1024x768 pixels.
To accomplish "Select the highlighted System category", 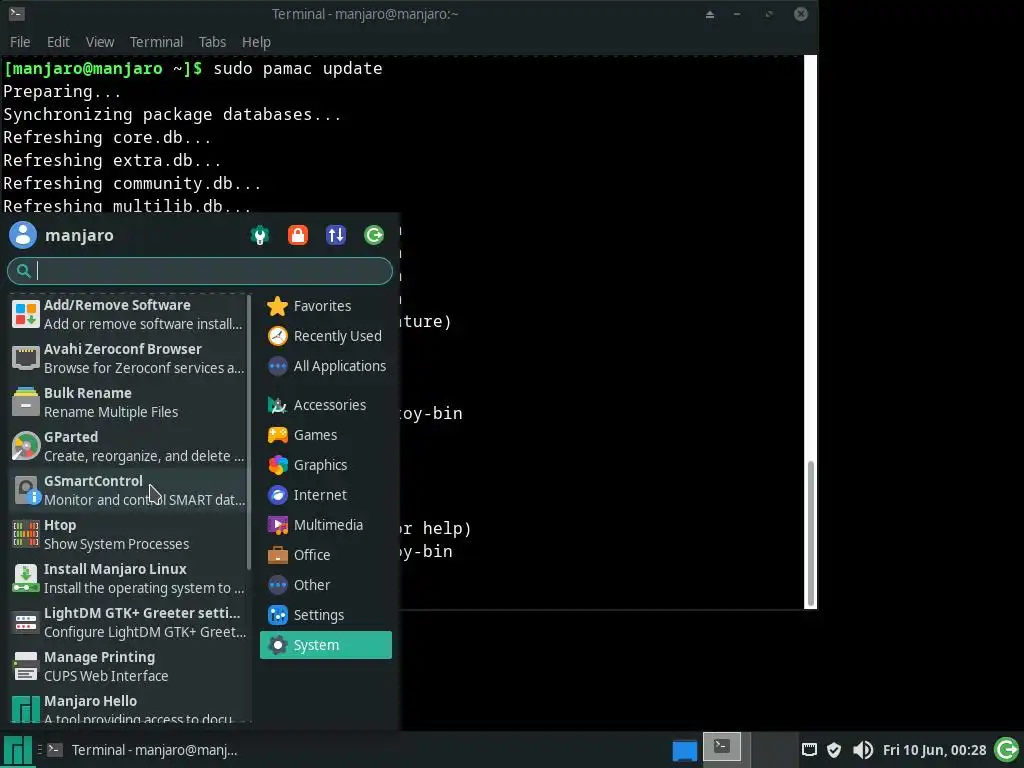I will pyautogui.click(x=326, y=645).
